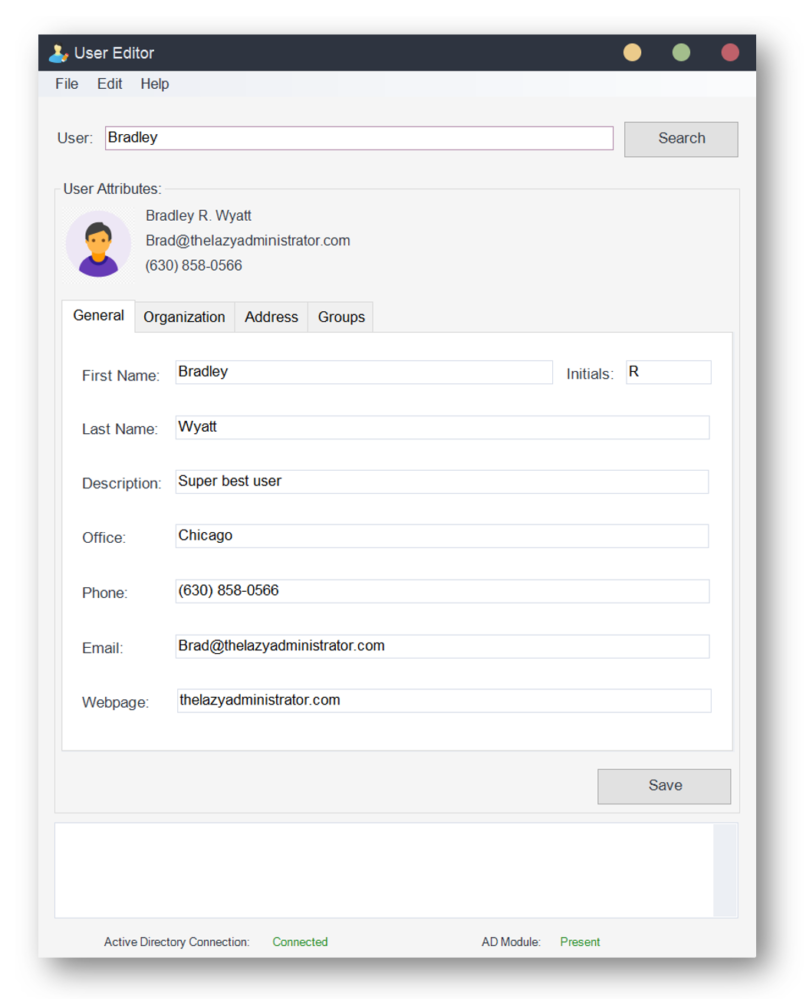Click the yellow minimize circle button
The image size is (806, 999).
click(632, 52)
